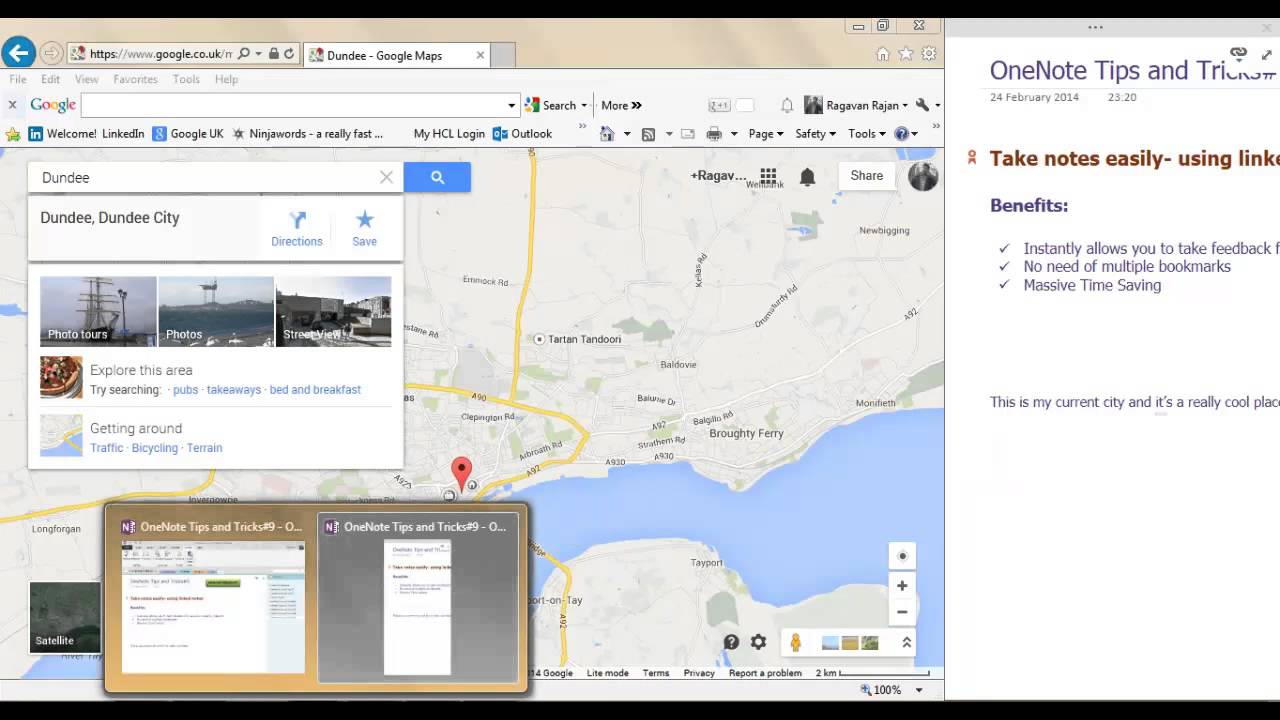This screenshot has height=720, width=1280.
Task: Click the Pegman Street View icon
Action: click(x=795, y=642)
